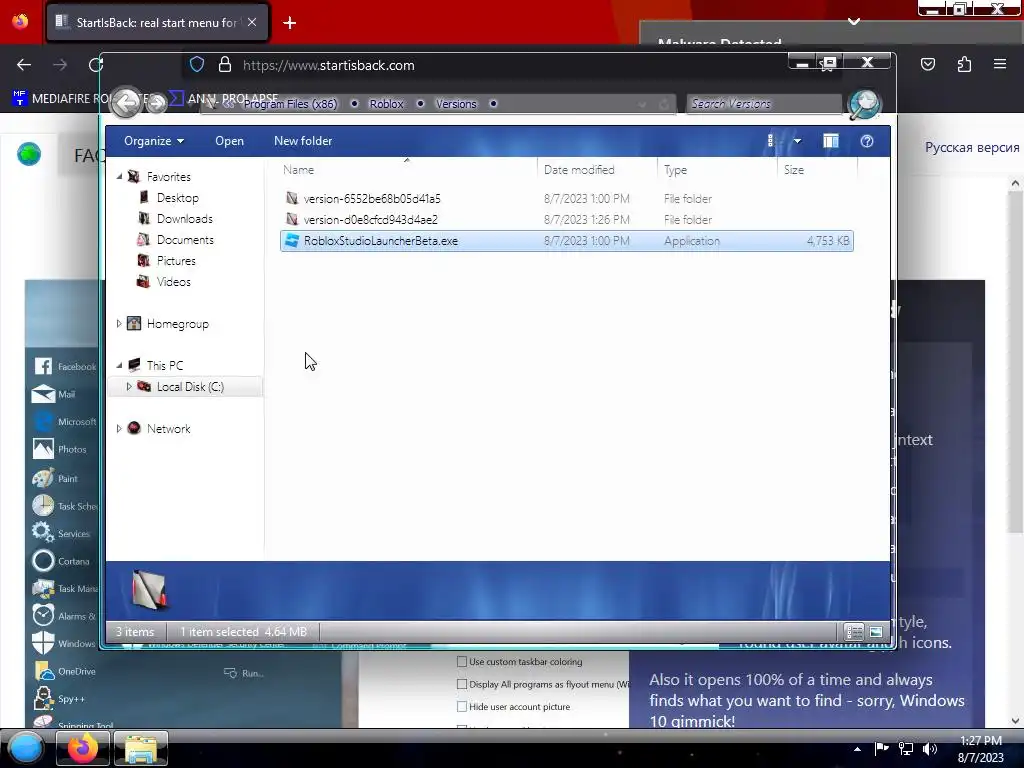The width and height of the screenshot is (1024, 768).
Task: Select Local Disk (C:) item
Action: (x=190, y=387)
